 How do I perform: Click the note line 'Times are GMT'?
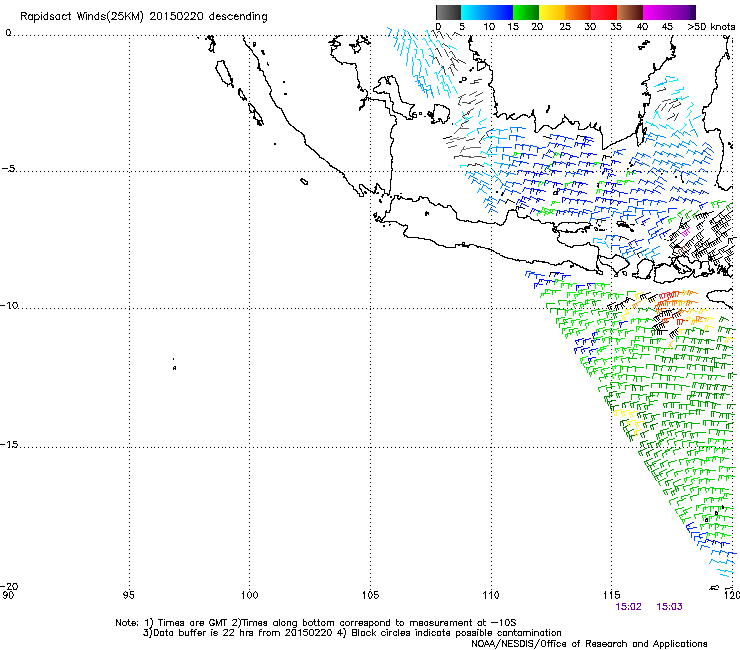coord(193,623)
